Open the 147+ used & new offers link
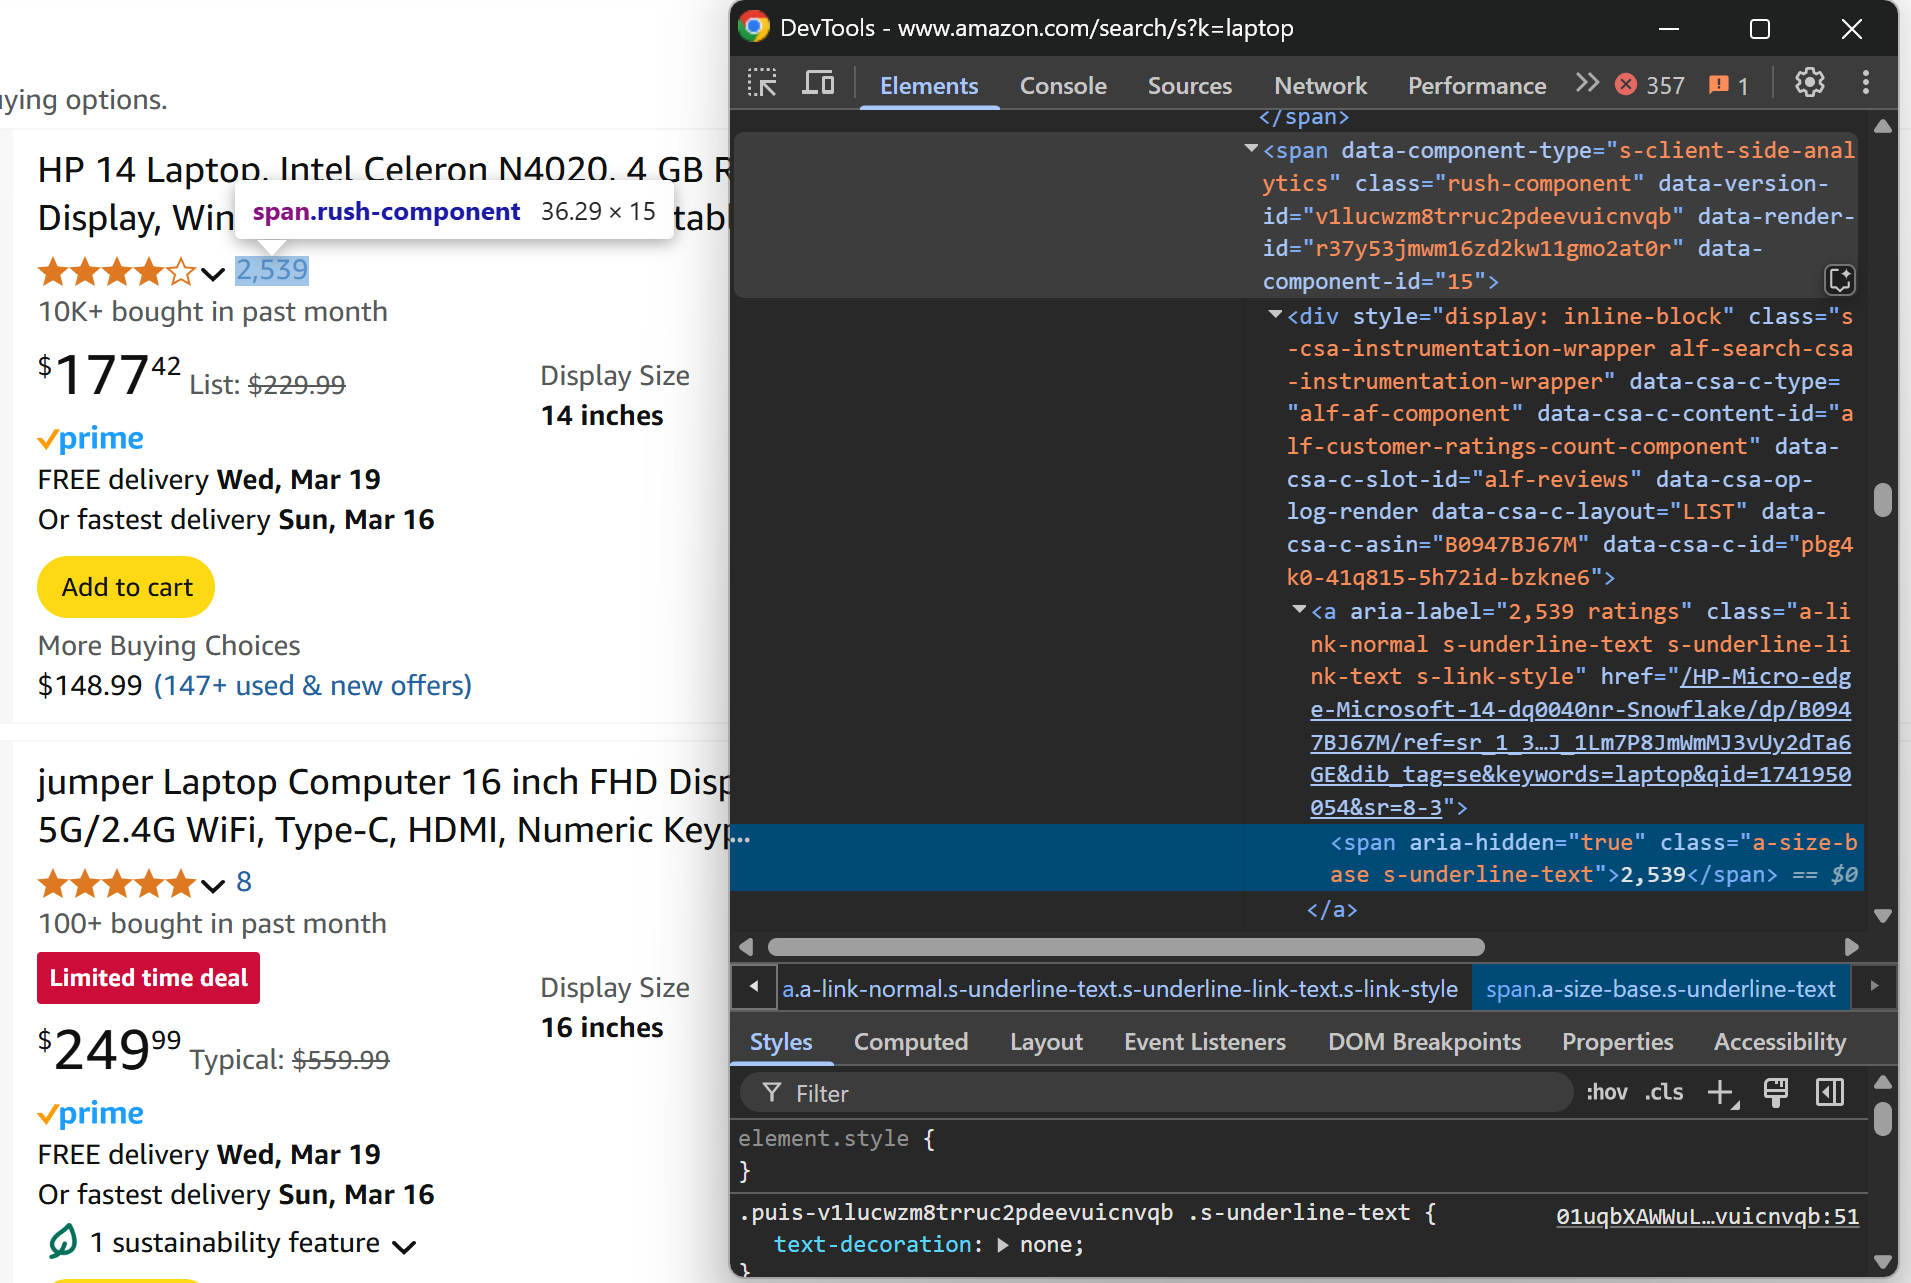The image size is (1911, 1283). point(312,686)
